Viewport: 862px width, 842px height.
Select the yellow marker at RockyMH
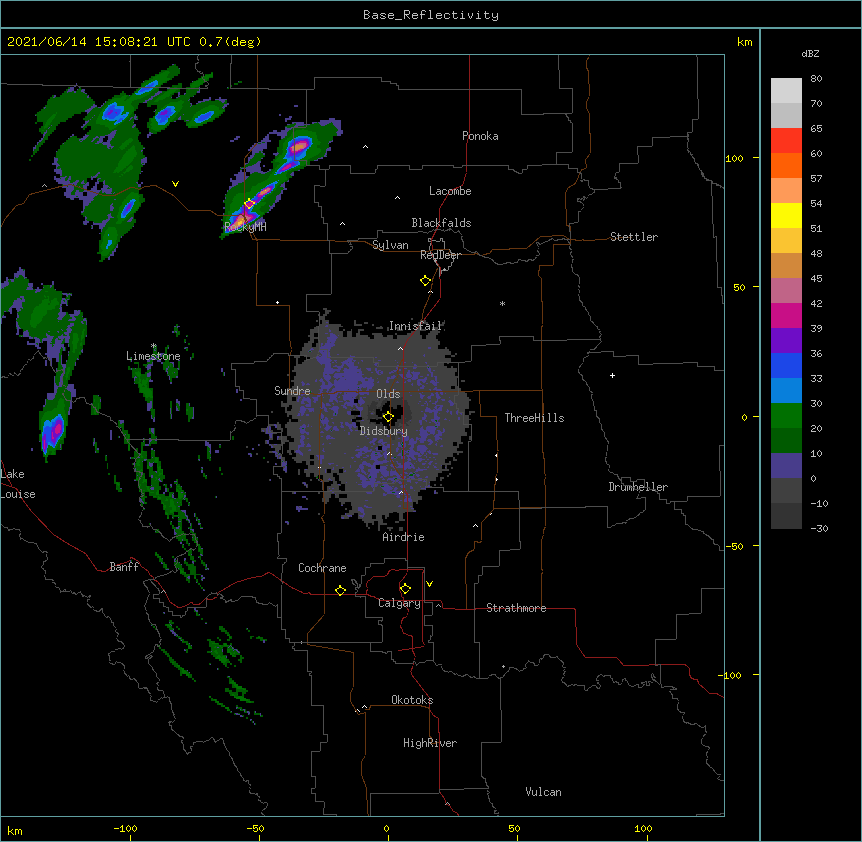point(250,204)
